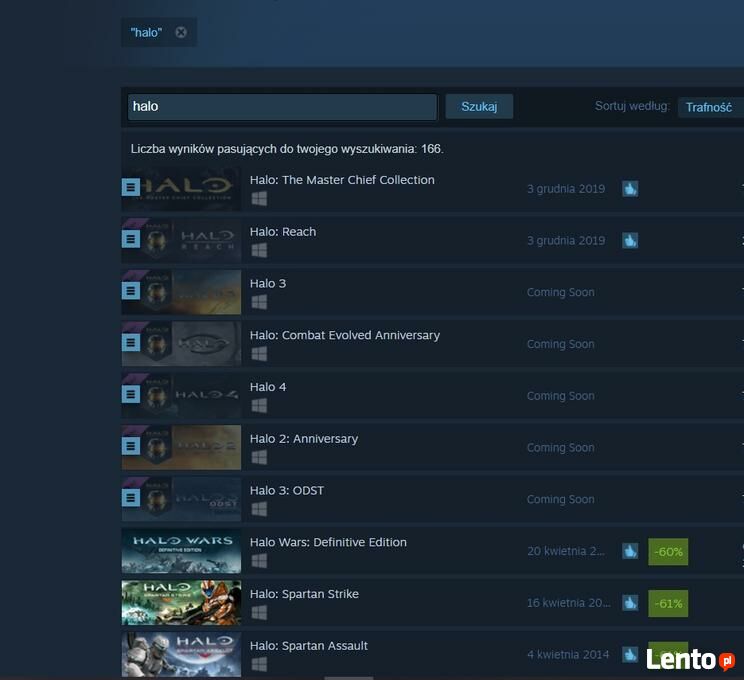The width and height of the screenshot is (744, 680).
Task: Click "Coming Soon" for Halo 3
Action: 560,292
